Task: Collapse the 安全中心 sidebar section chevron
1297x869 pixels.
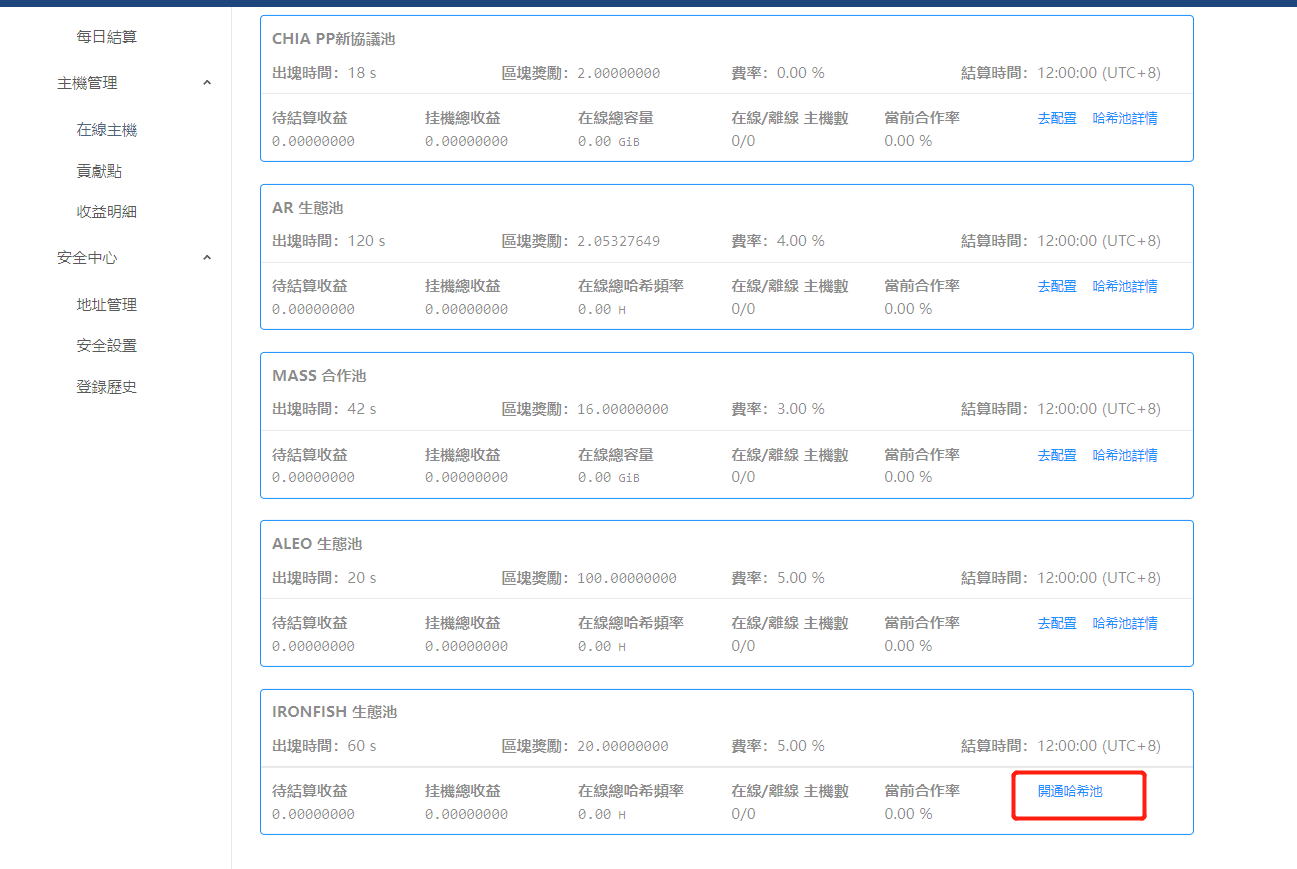Action: (207, 258)
